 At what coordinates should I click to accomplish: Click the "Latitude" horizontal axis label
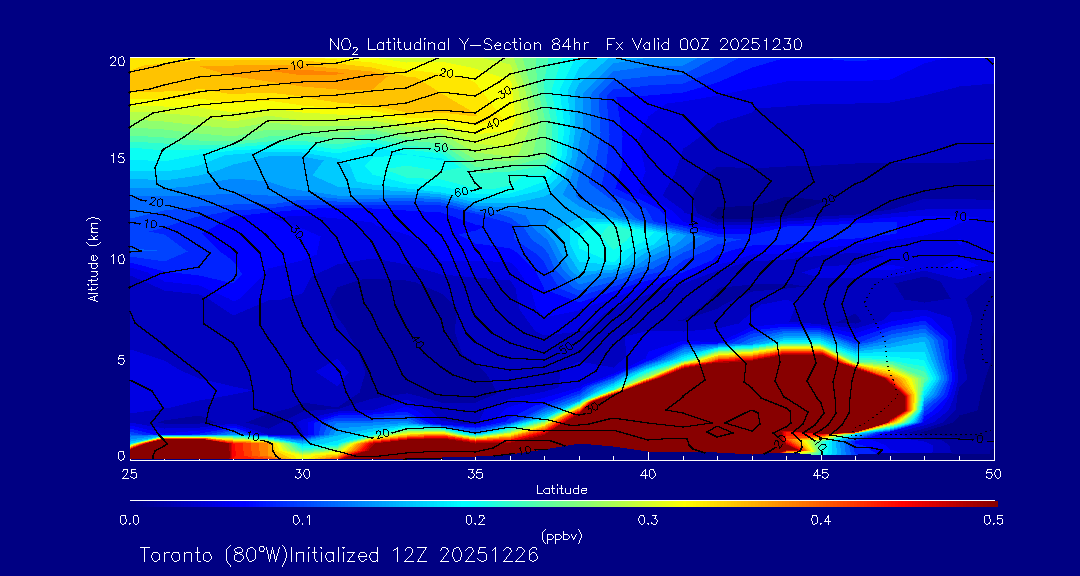coord(562,491)
